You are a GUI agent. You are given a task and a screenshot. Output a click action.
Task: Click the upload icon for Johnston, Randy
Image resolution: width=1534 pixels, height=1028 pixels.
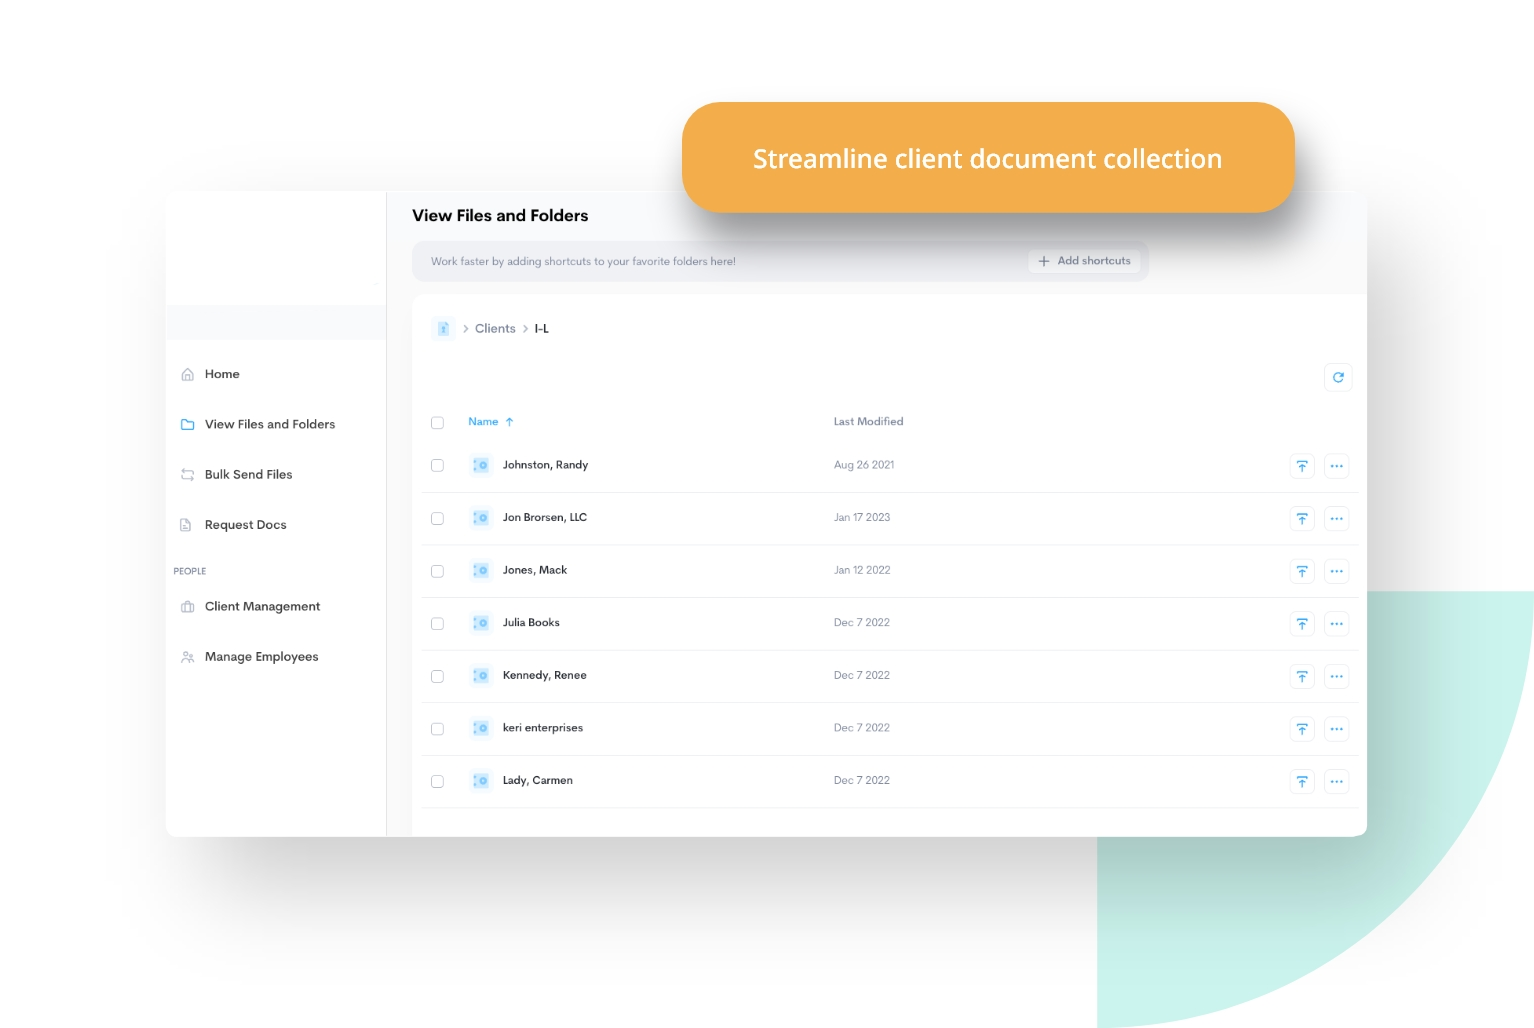(1302, 466)
